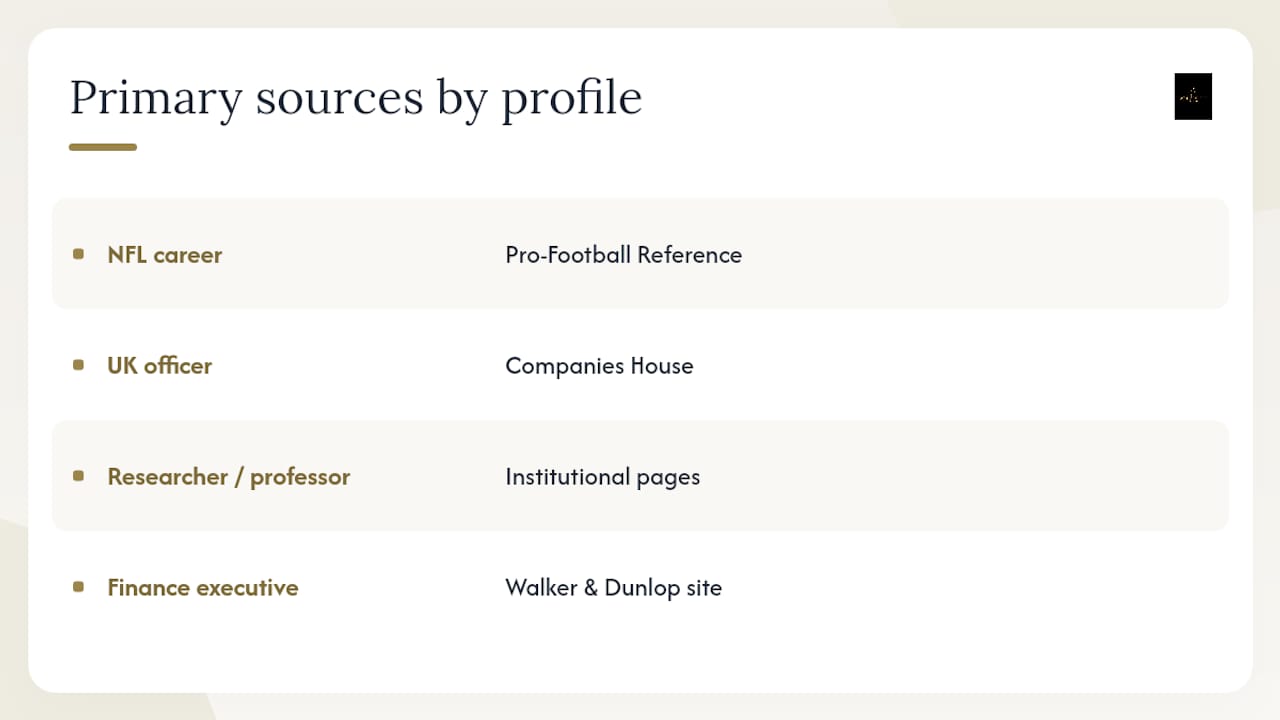Select the bullet next to Finance executive
1280x720 pixels.
coord(79,587)
